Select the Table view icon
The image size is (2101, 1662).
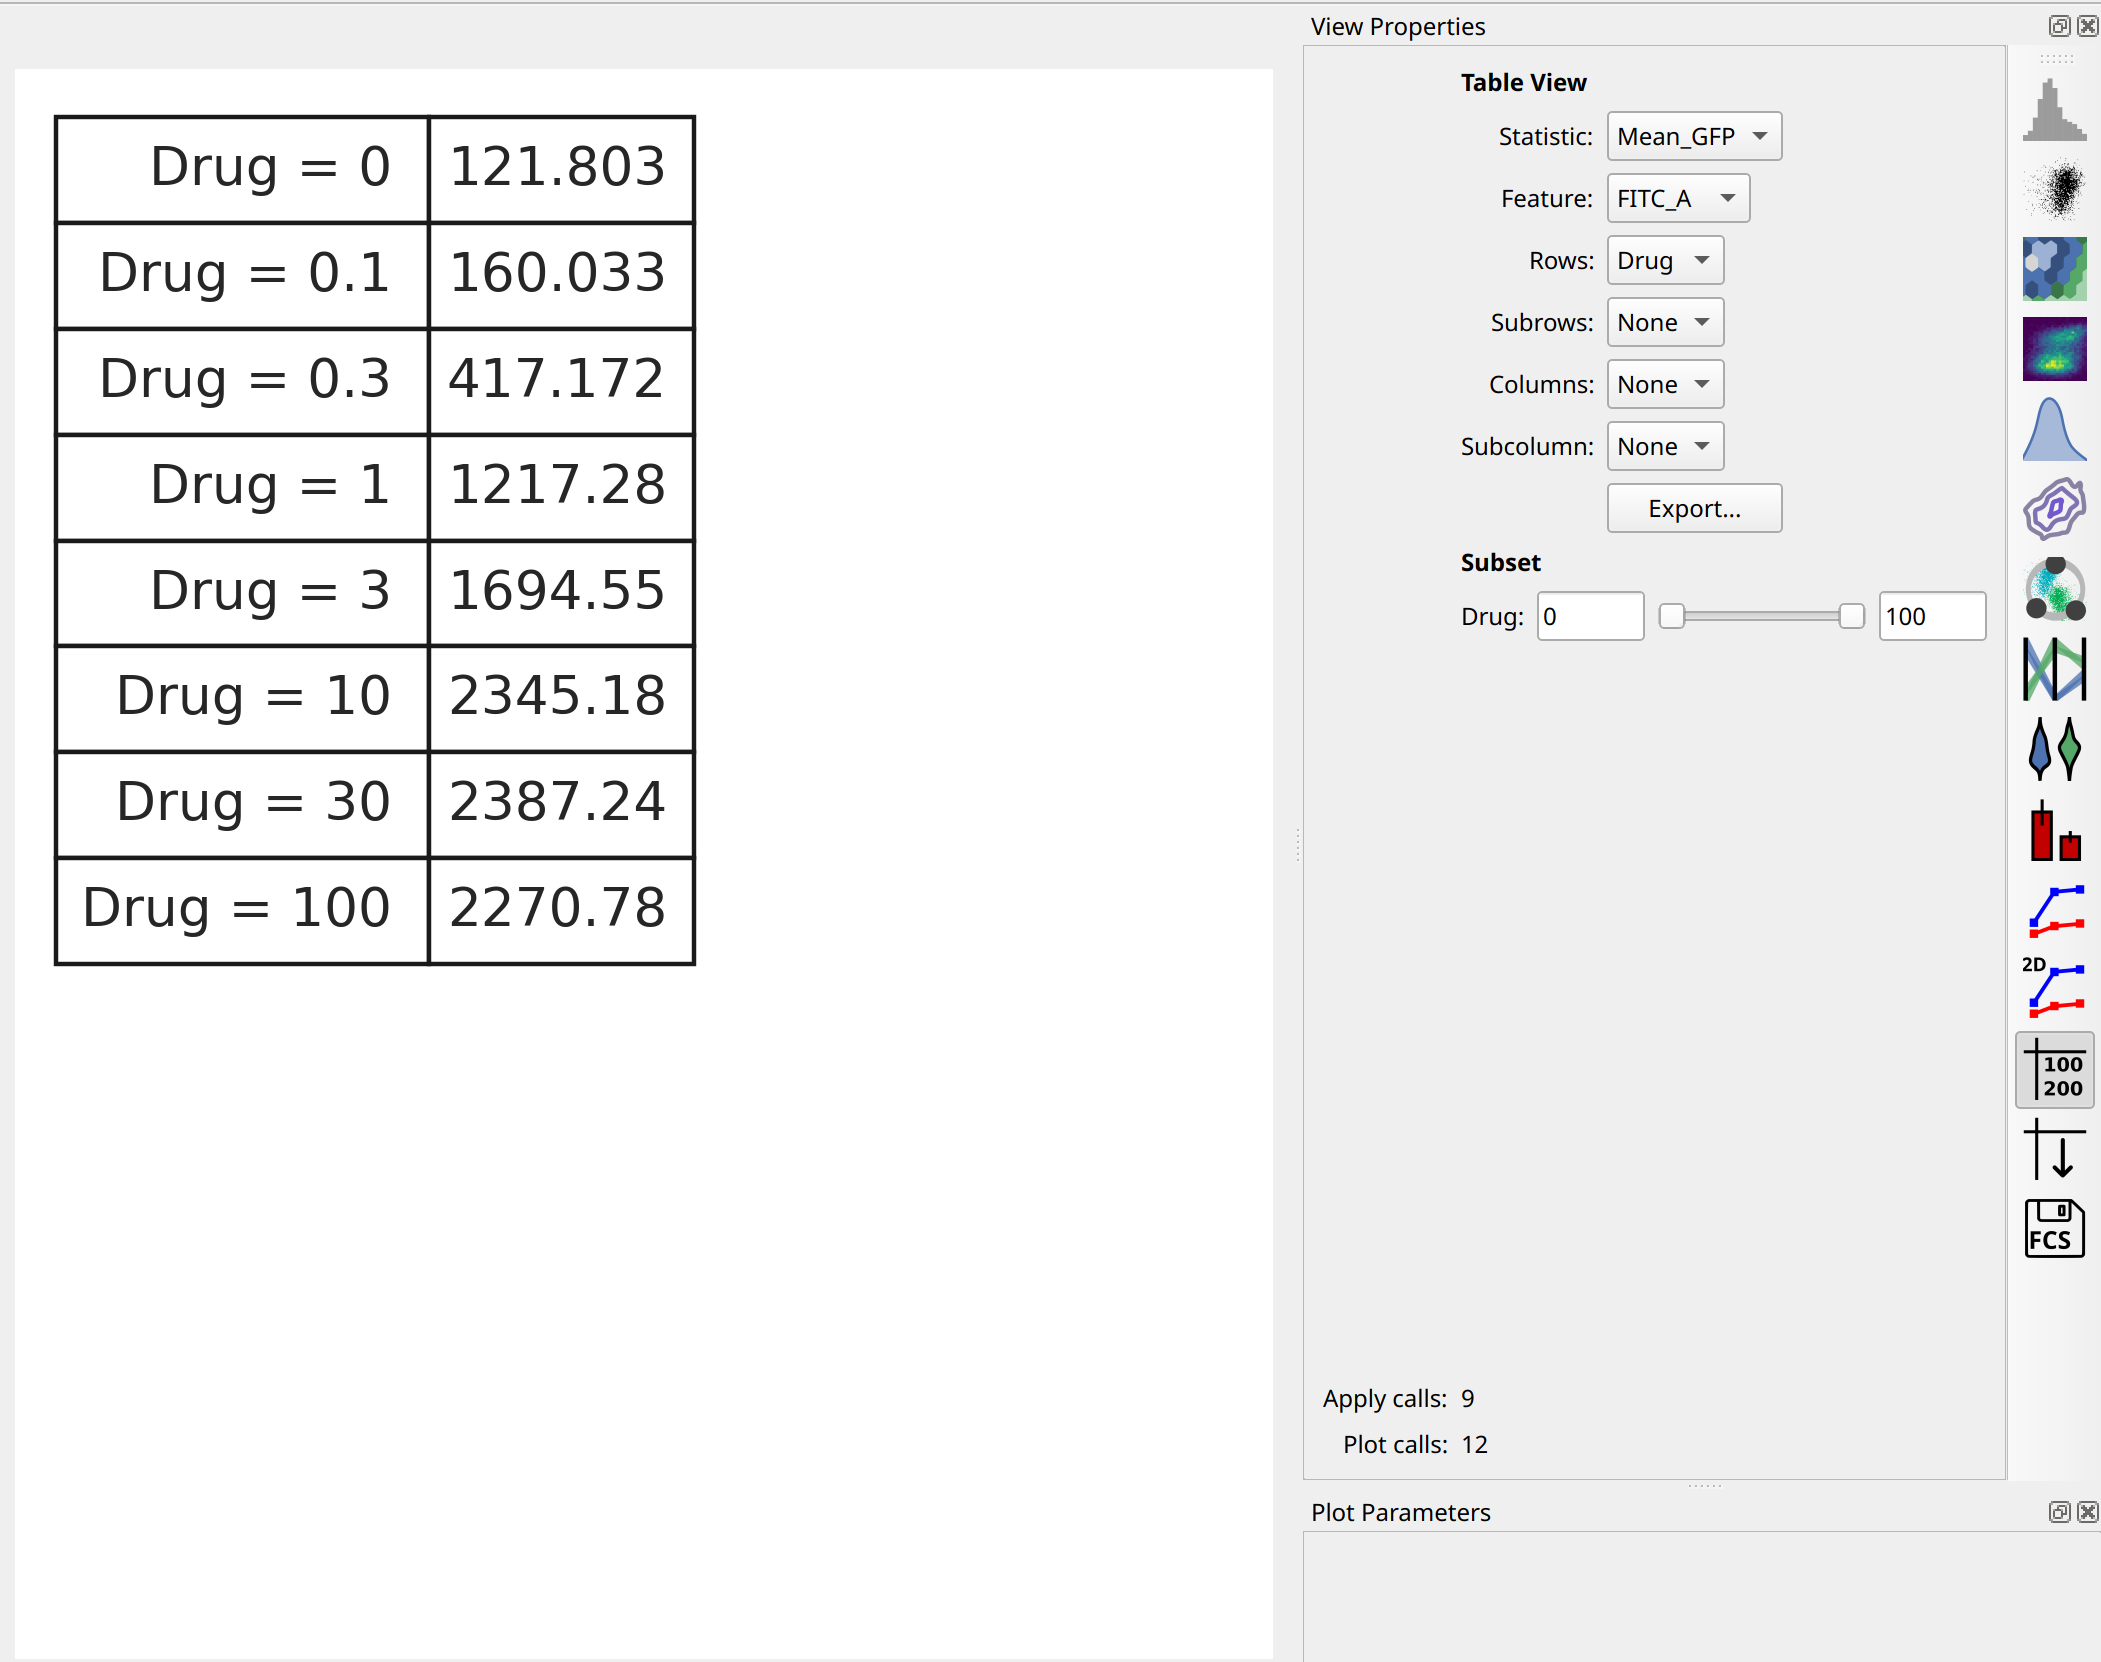pos(2054,1070)
